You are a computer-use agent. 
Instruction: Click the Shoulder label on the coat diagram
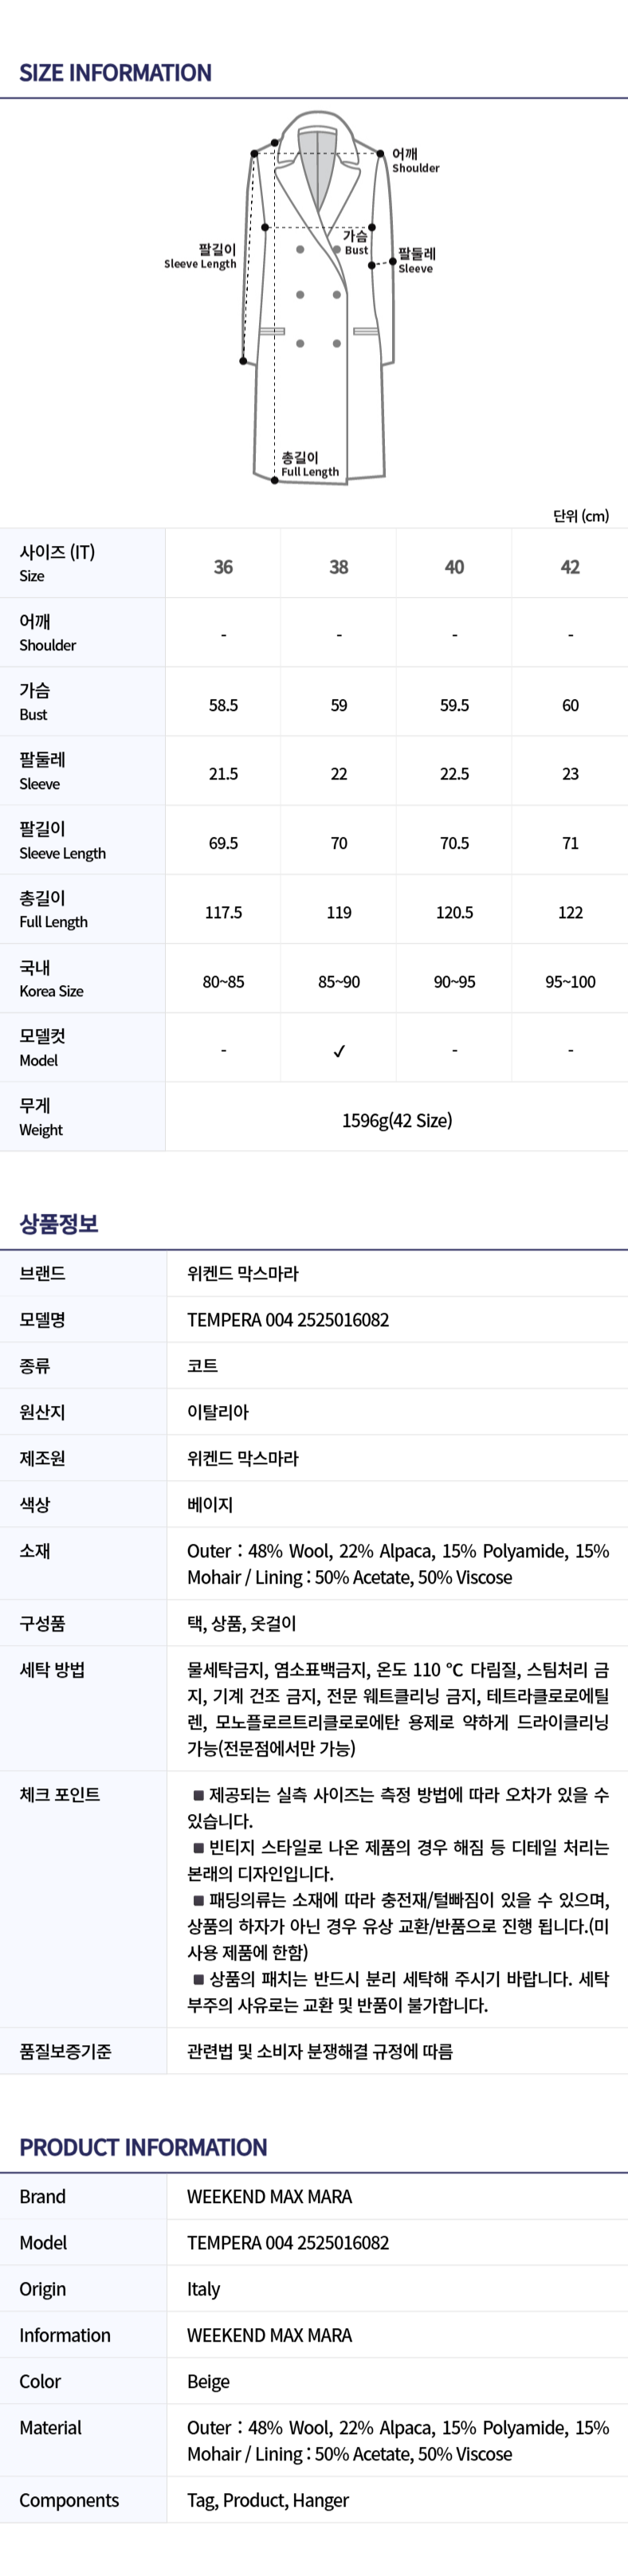[414, 161]
